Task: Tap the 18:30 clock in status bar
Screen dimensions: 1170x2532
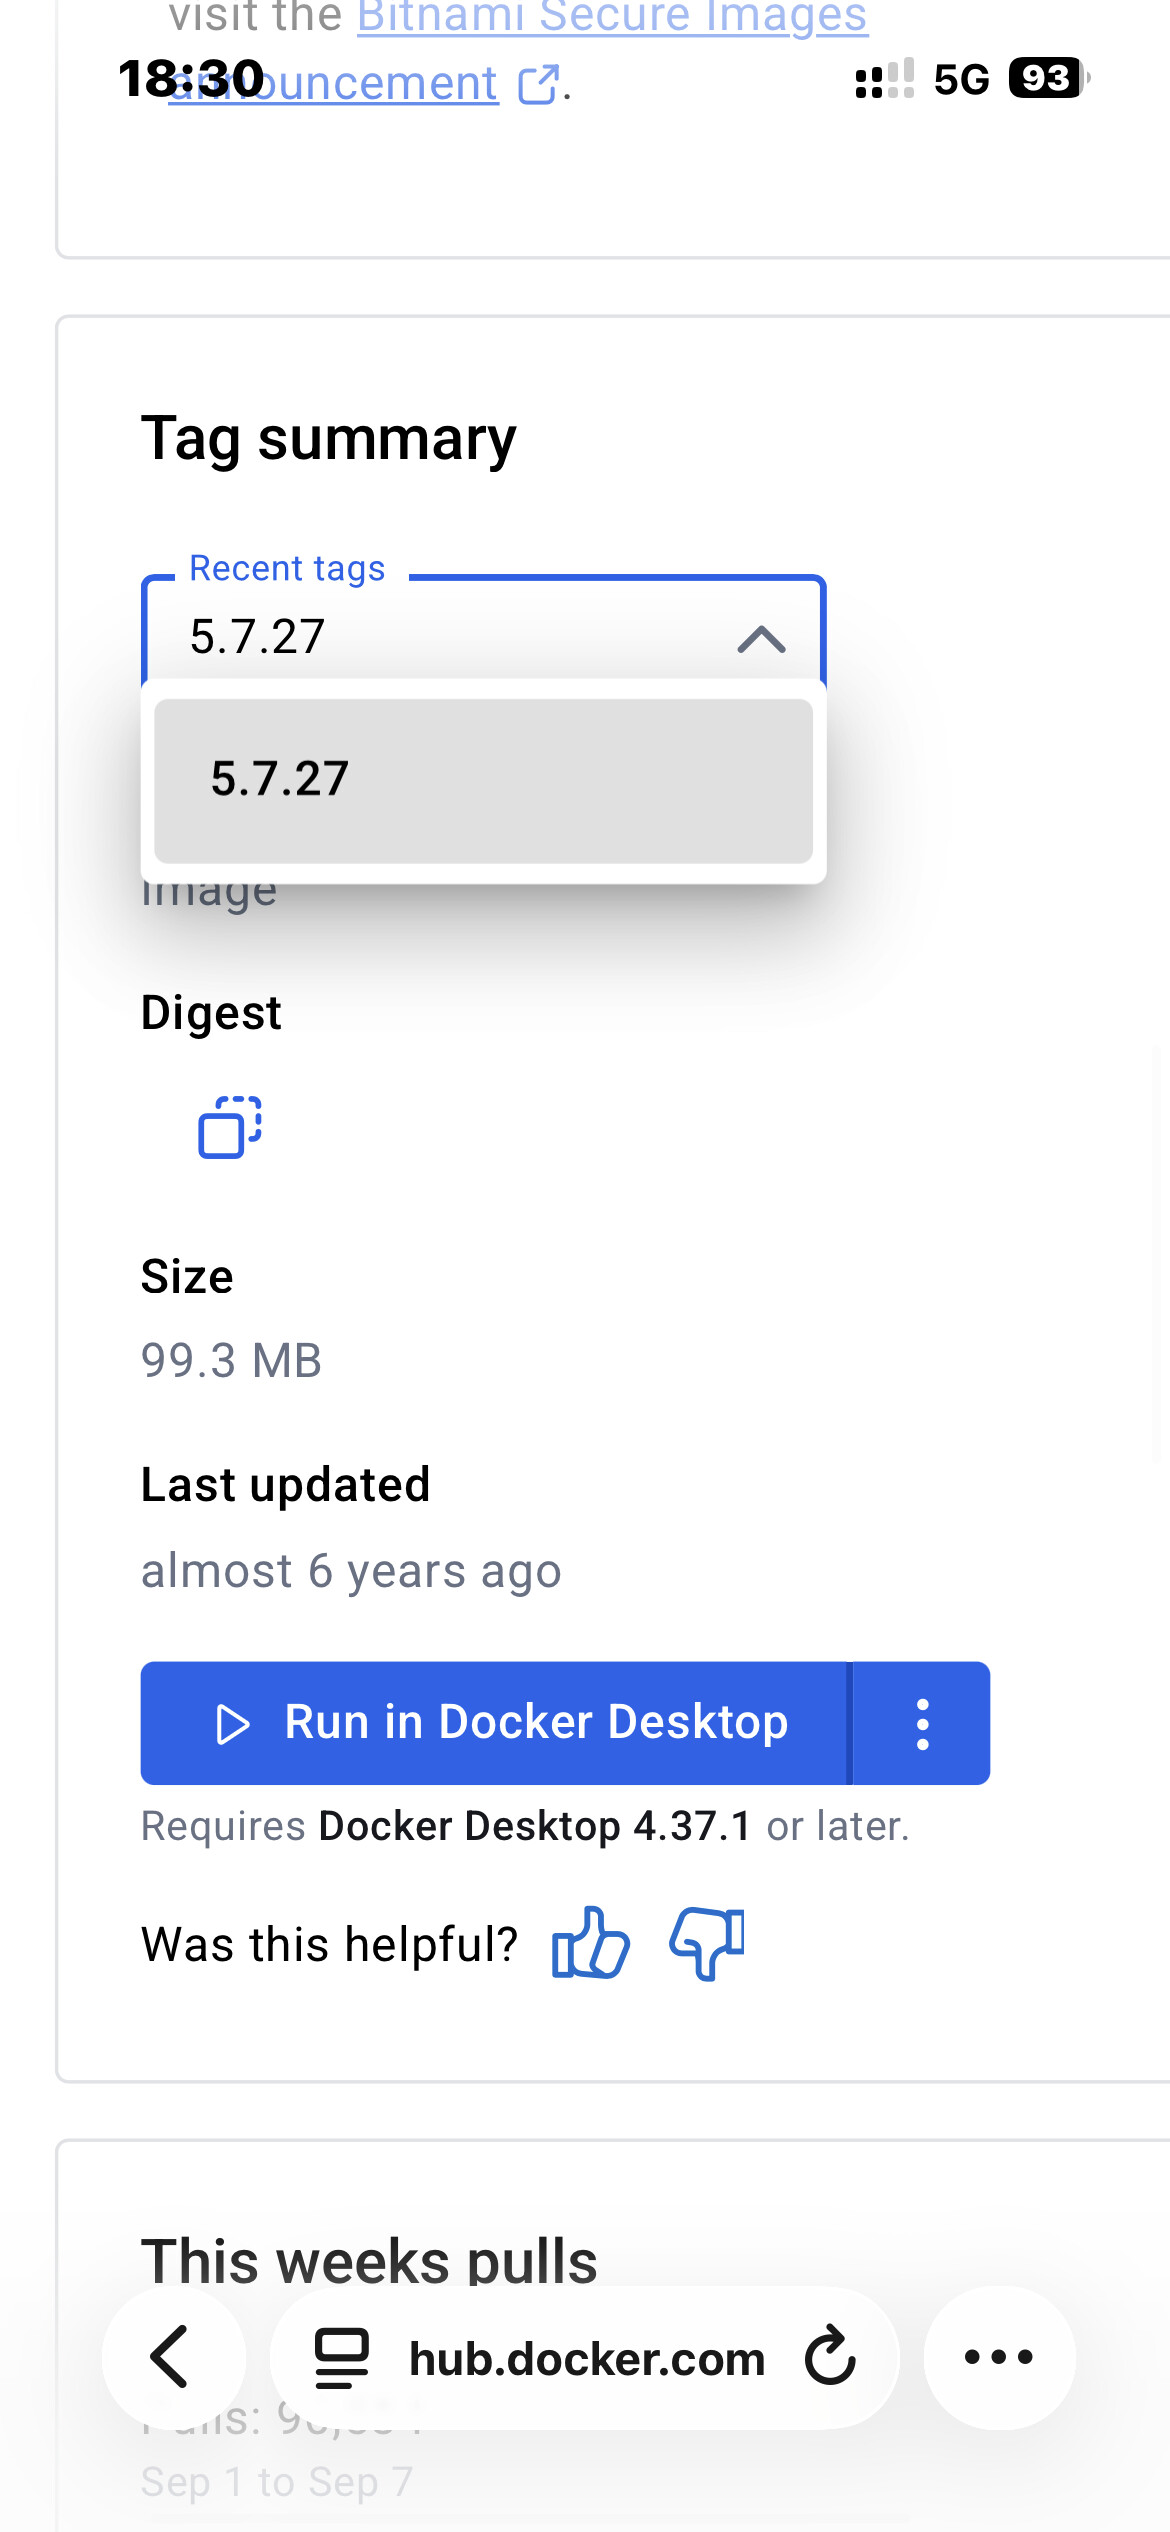Action: [191, 78]
